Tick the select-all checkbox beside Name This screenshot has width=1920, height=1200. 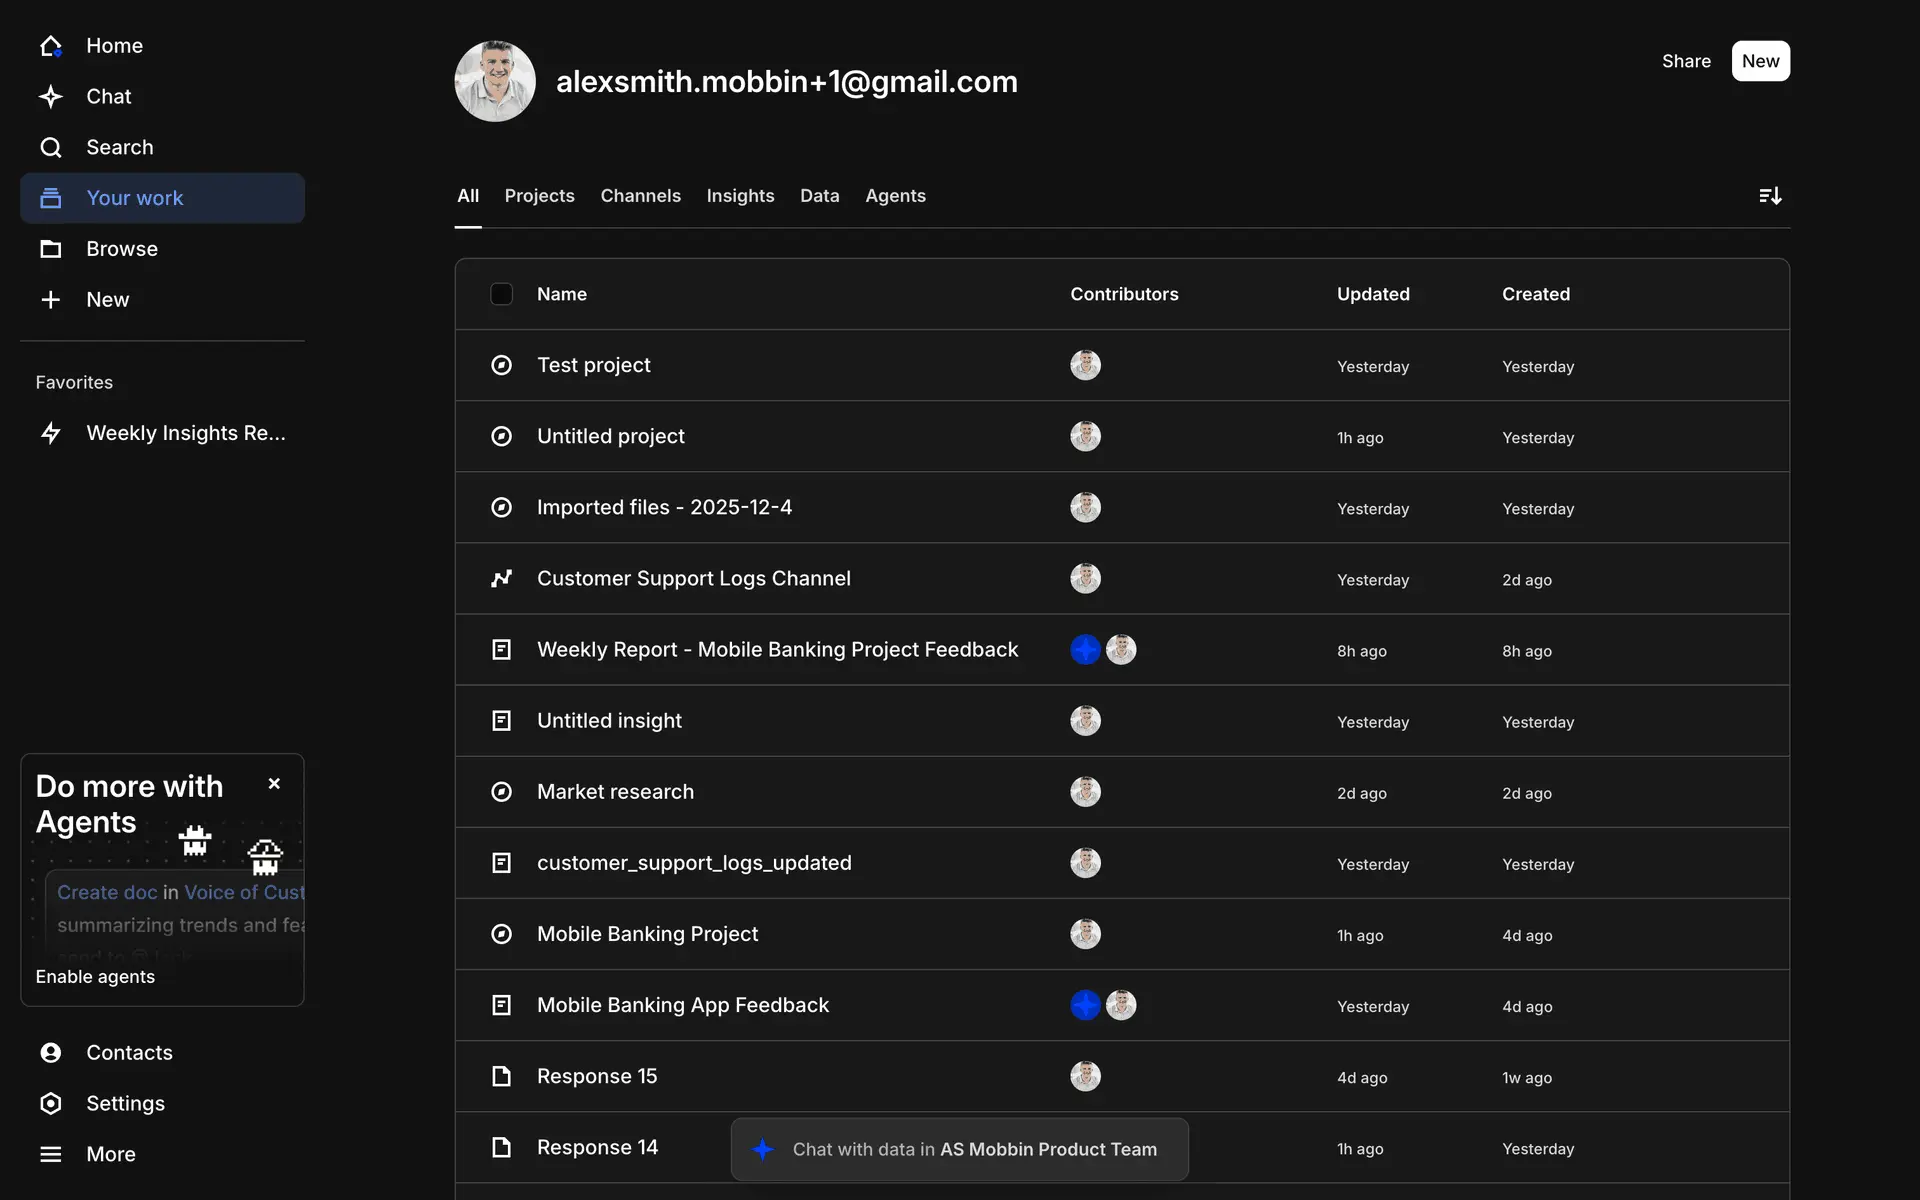pyautogui.click(x=501, y=294)
